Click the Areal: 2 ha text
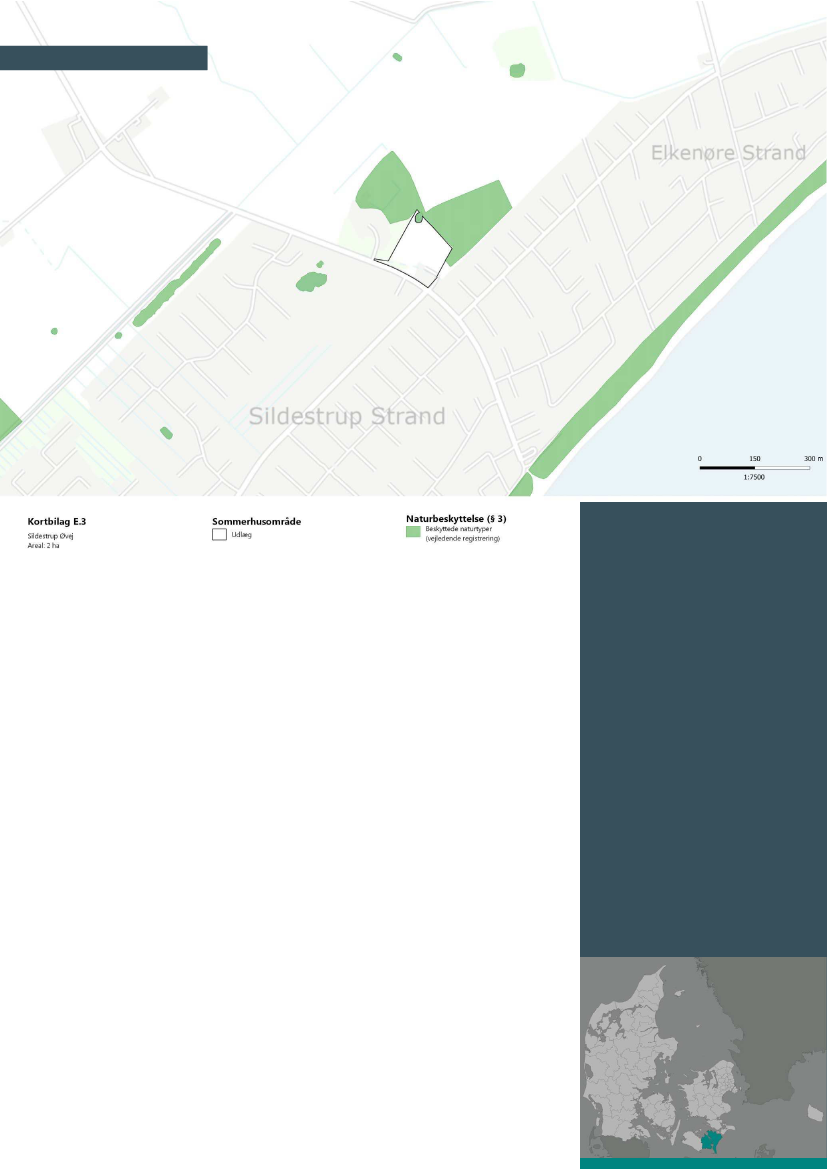Viewport: 827px width, 1169px height. point(46,545)
